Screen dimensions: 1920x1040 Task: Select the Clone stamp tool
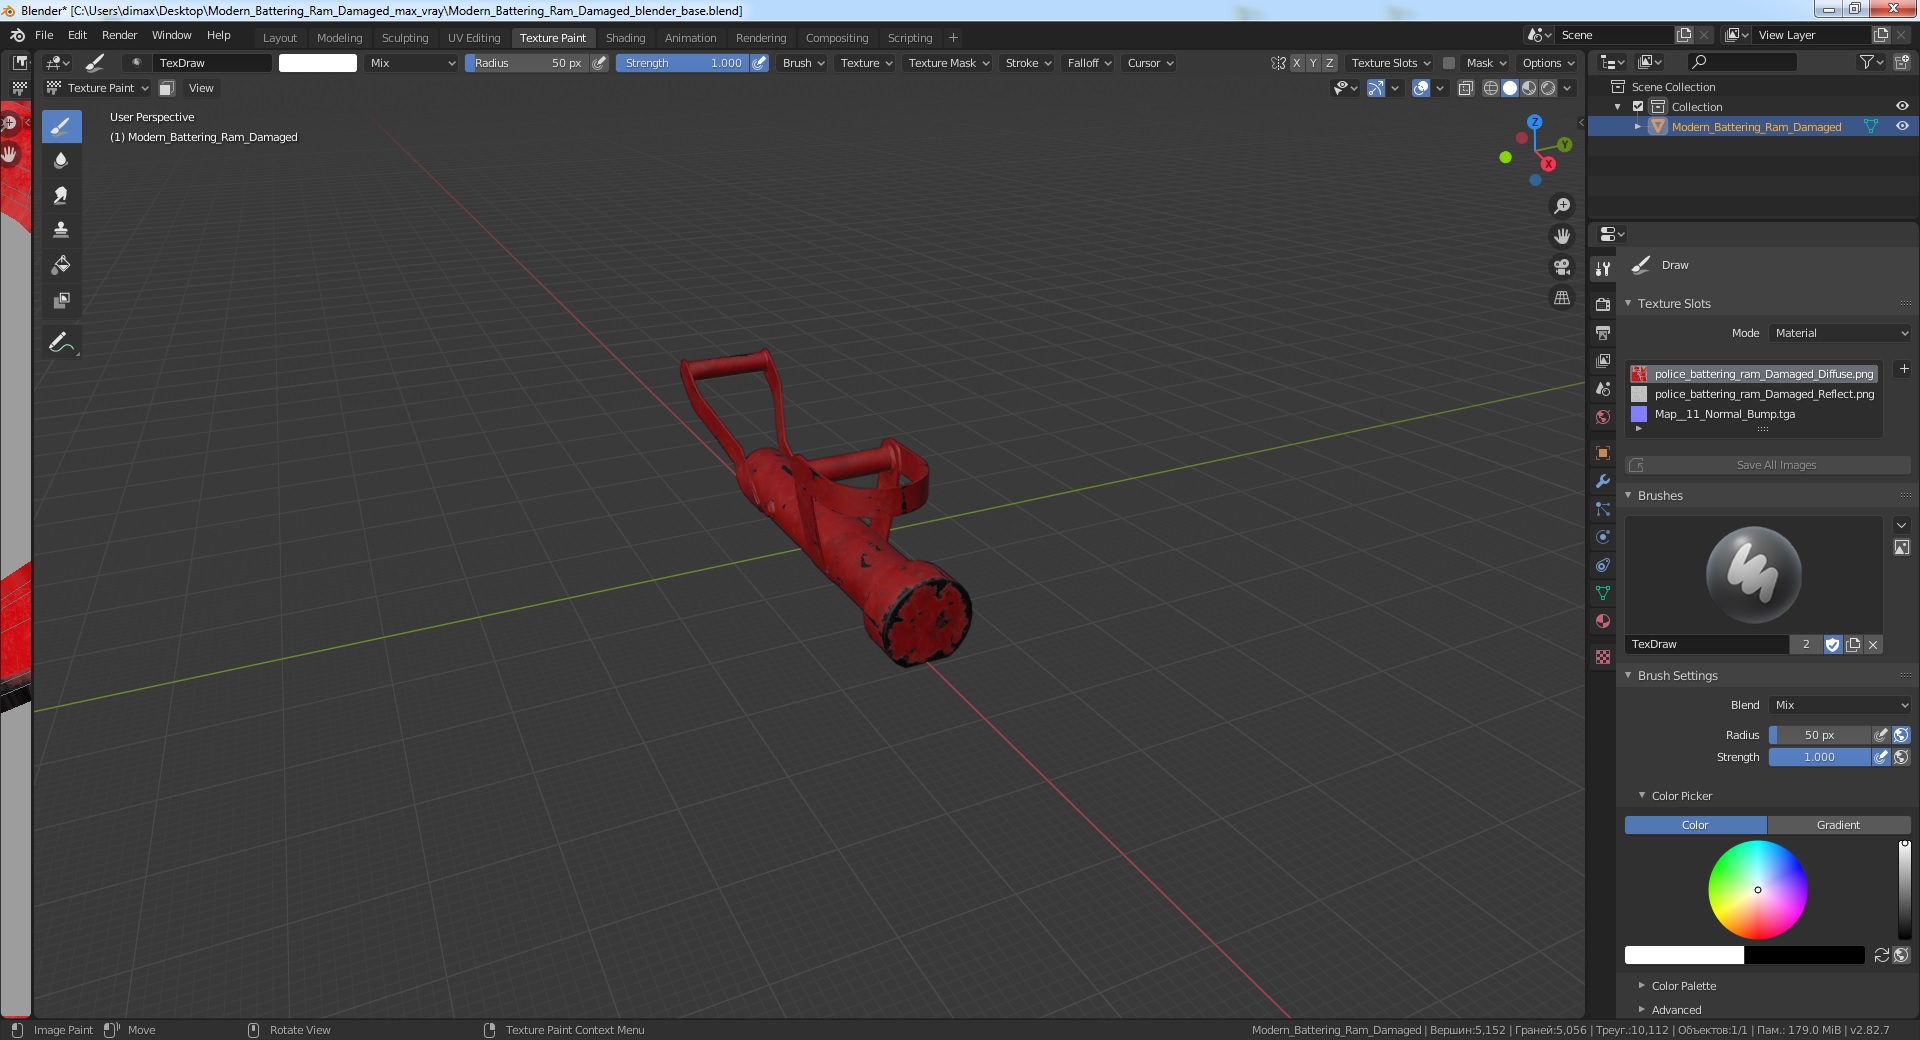coord(61,230)
